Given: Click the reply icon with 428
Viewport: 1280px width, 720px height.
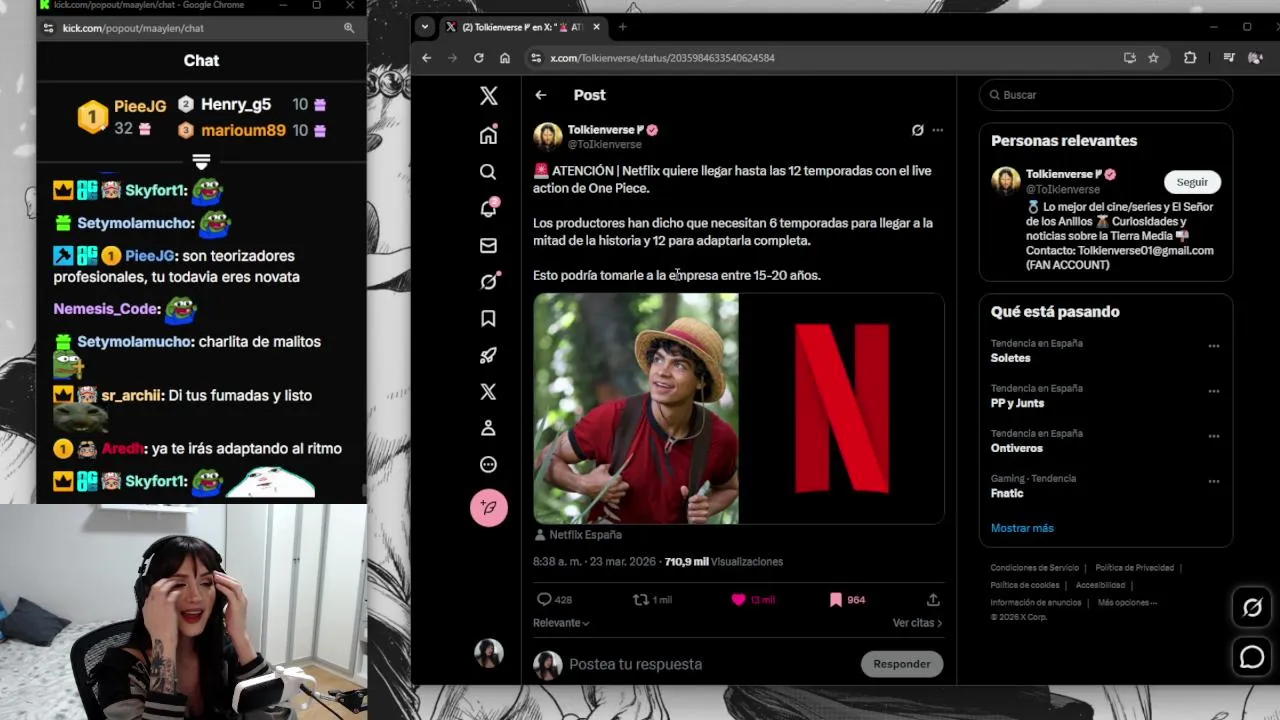Looking at the screenshot, I should tap(545, 599).
